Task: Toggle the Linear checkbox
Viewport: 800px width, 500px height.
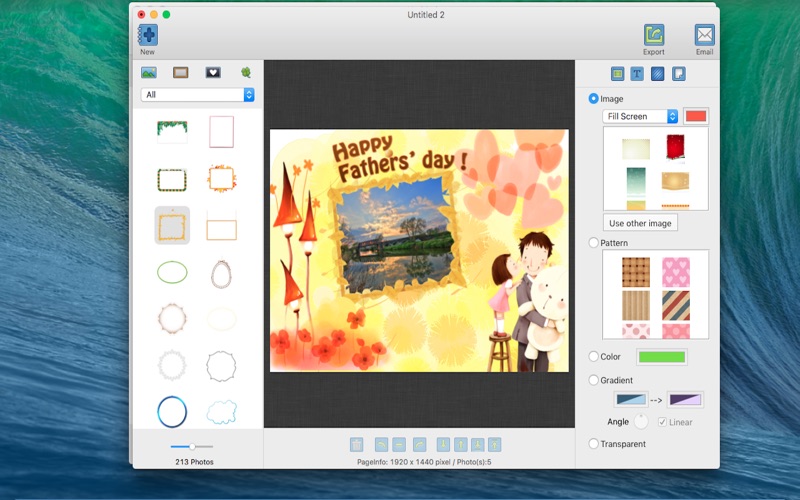Action: pyautogui.click(x=662, y=422)
